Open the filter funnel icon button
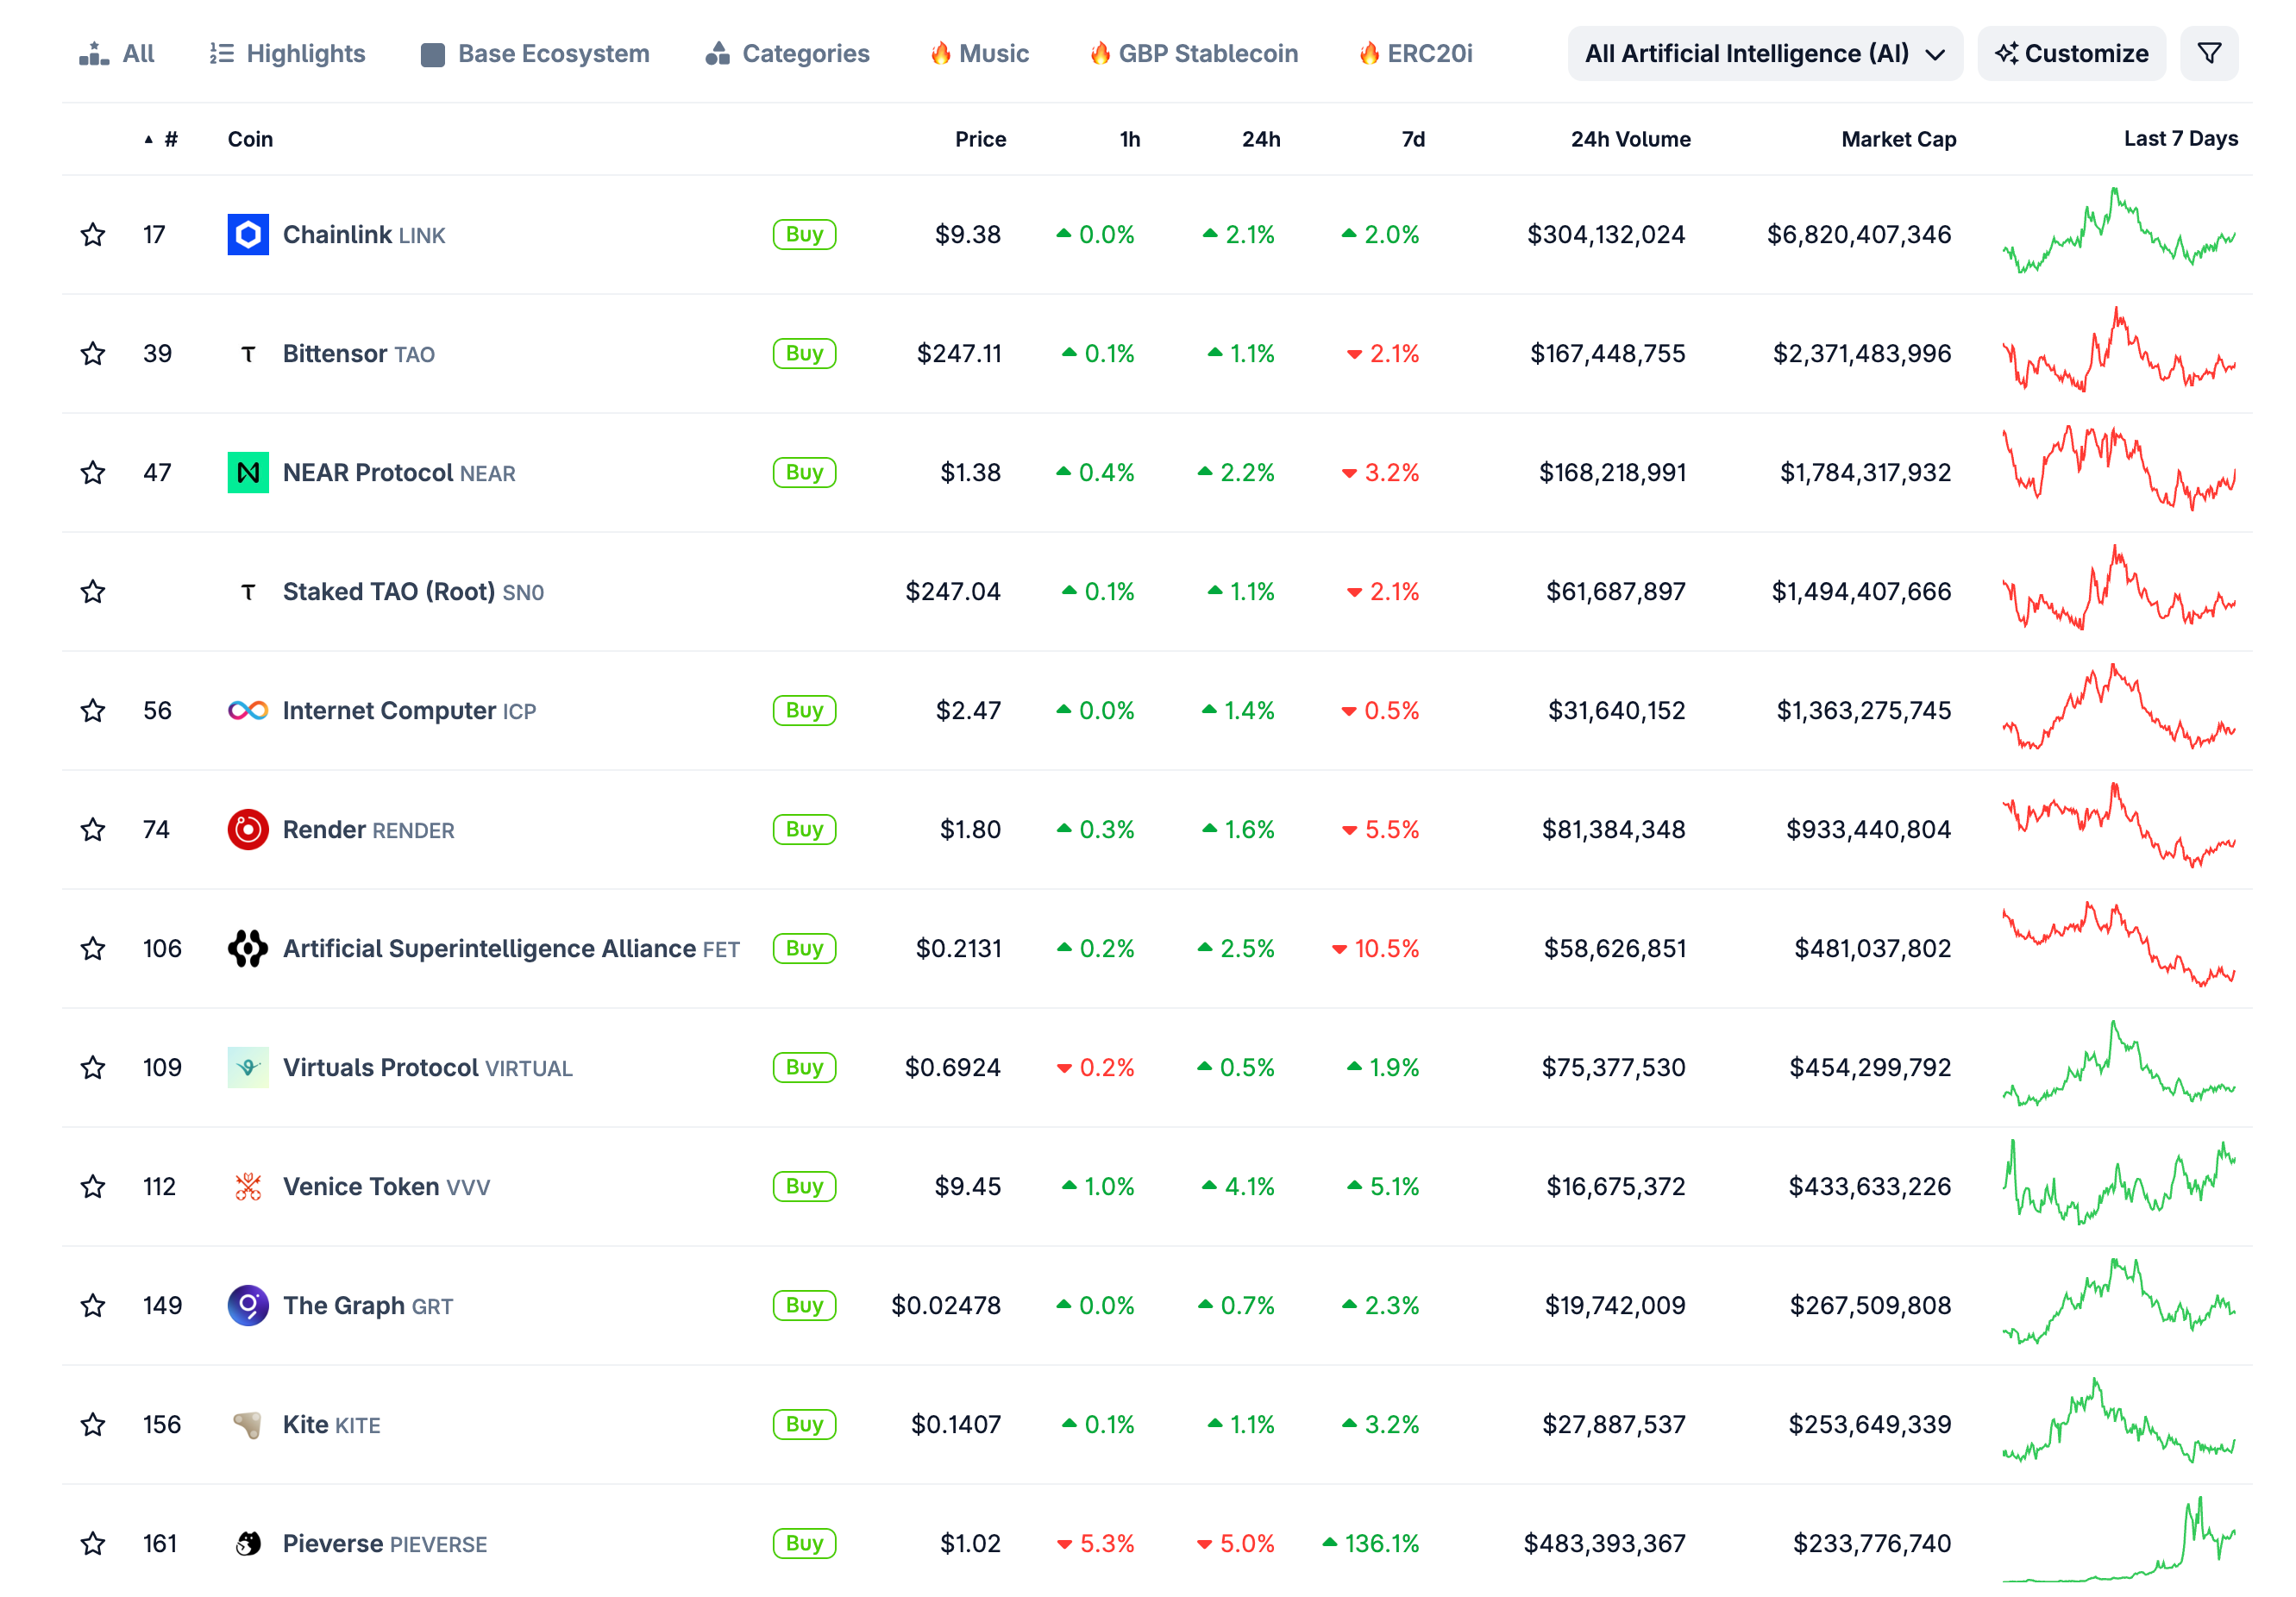2296x1597 pixels. click(x=2209, y=54)
